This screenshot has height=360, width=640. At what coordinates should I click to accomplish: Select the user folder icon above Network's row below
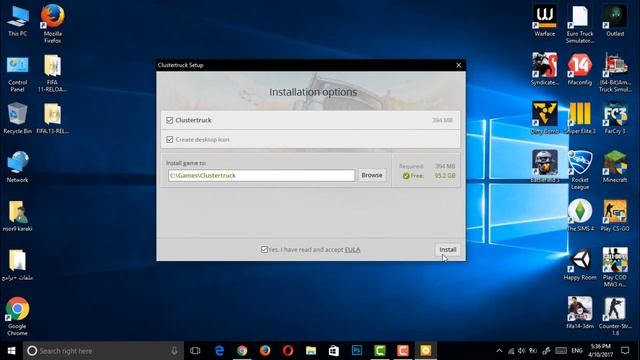(x=17, y=216)
